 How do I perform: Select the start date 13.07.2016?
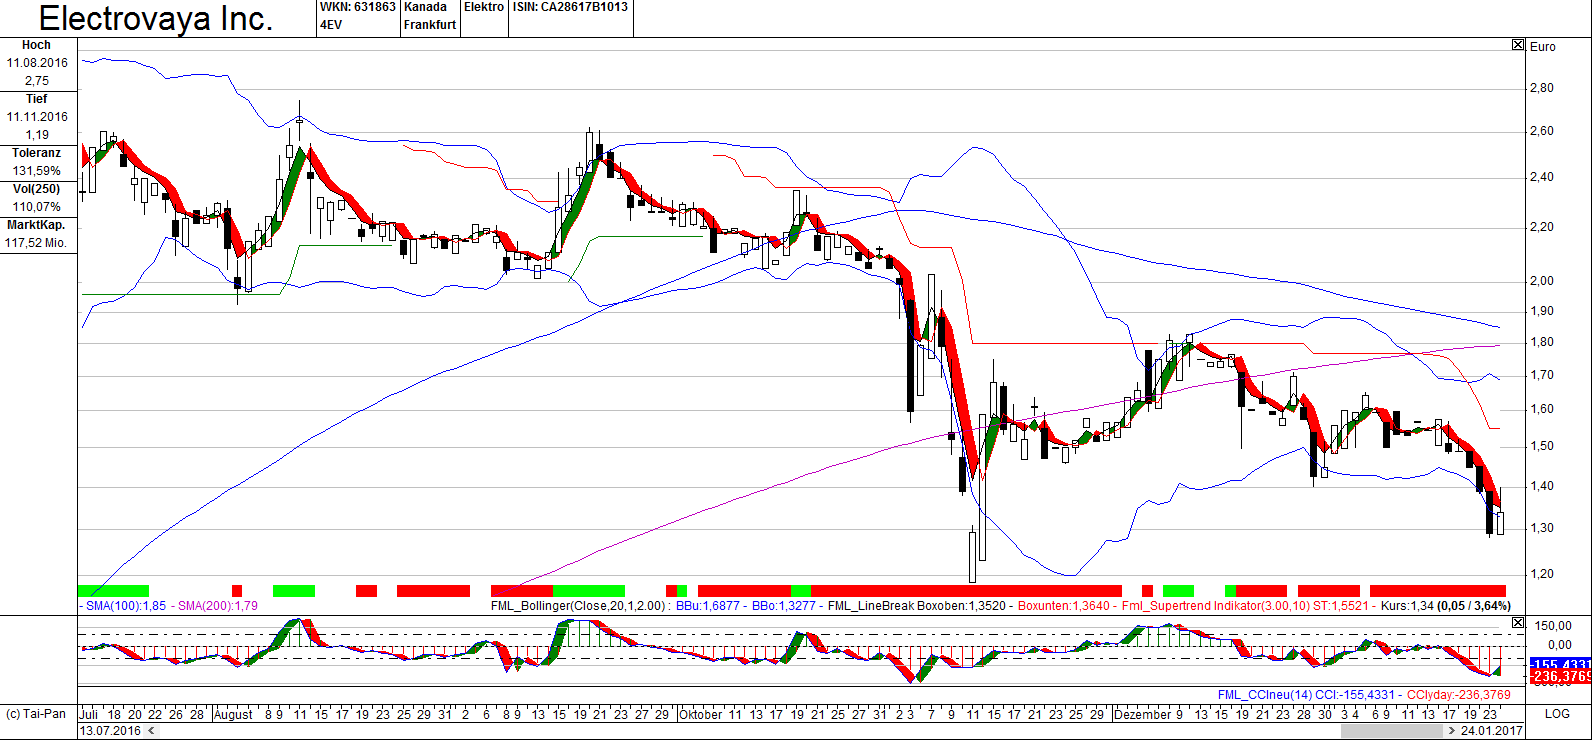pyautogui.click(x=111, y=731)
